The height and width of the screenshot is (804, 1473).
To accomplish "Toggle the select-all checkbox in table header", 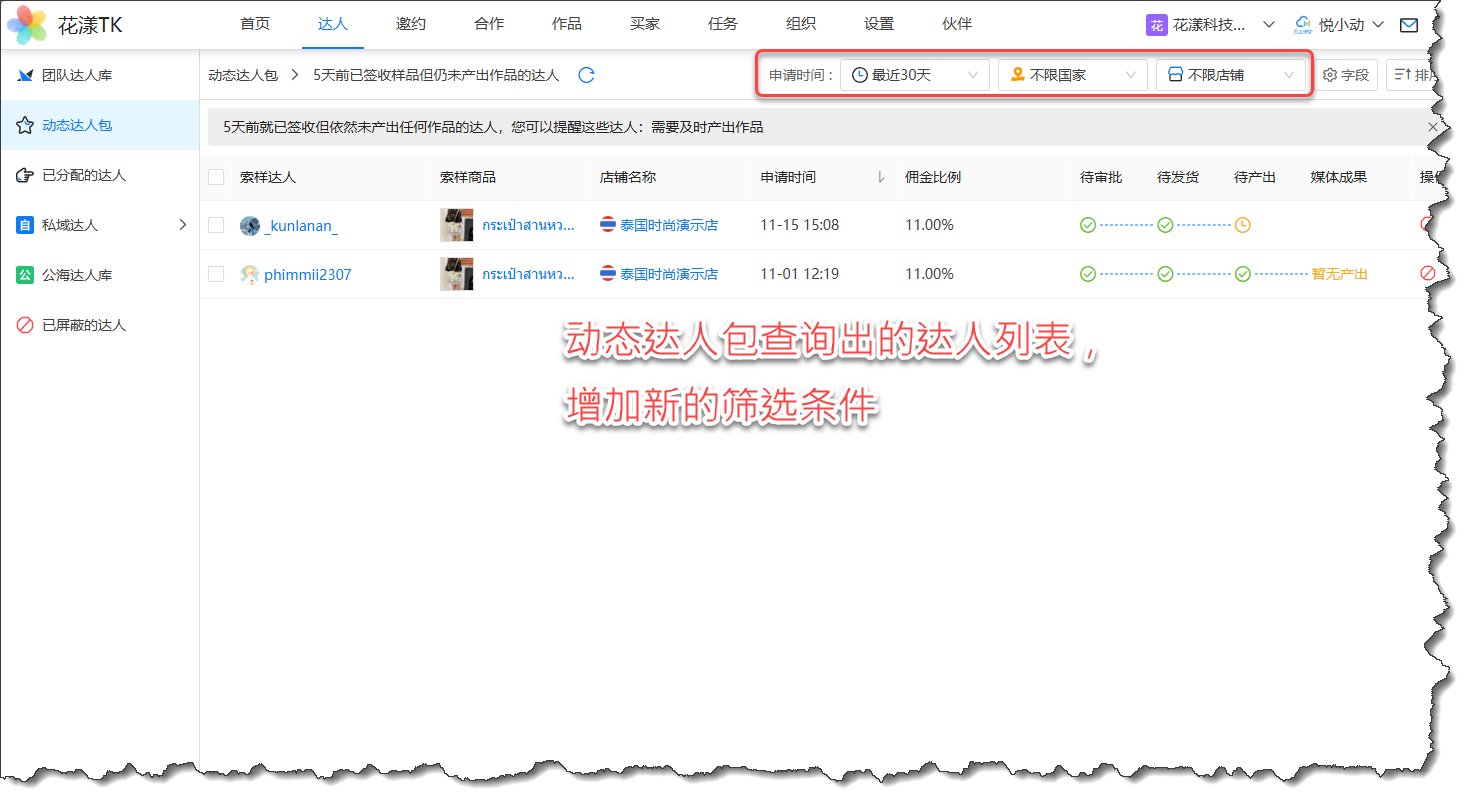I will [216, 177].
